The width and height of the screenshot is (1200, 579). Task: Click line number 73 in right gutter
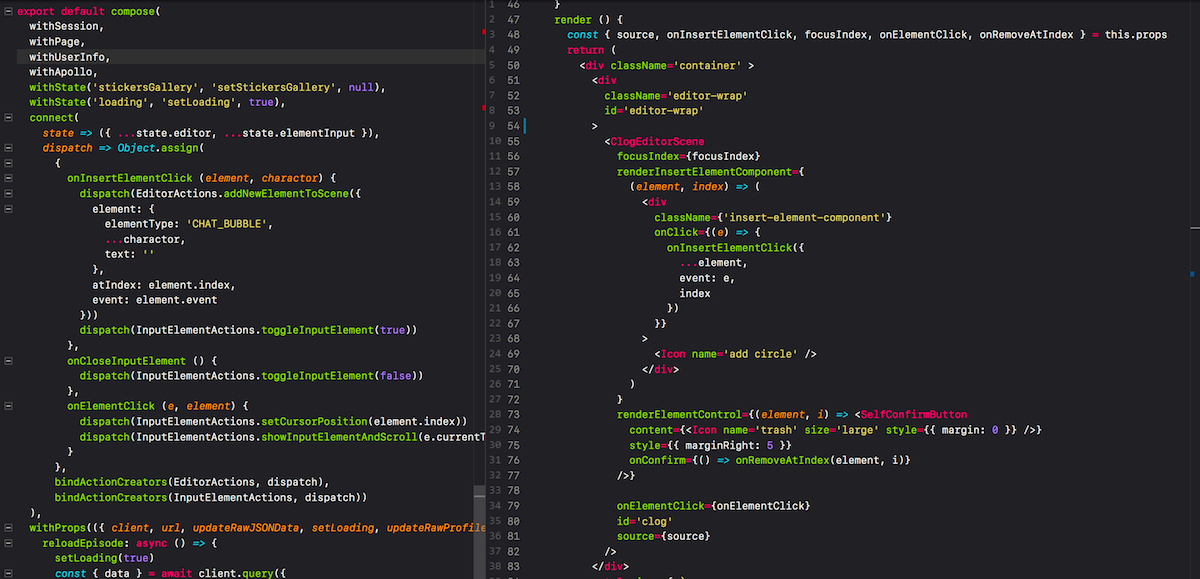pyautogui.click(x=513, y=415)
